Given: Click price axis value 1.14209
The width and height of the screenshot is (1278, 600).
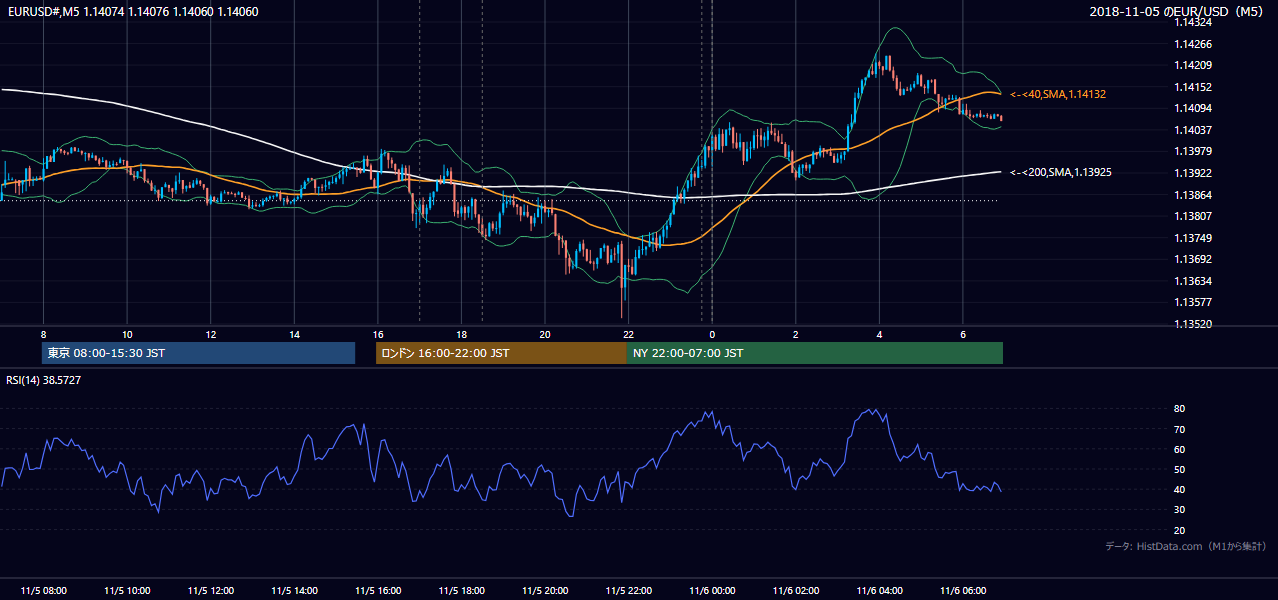Looking at the screenshot, I should pyautogui.click(x=1193, y=65).
